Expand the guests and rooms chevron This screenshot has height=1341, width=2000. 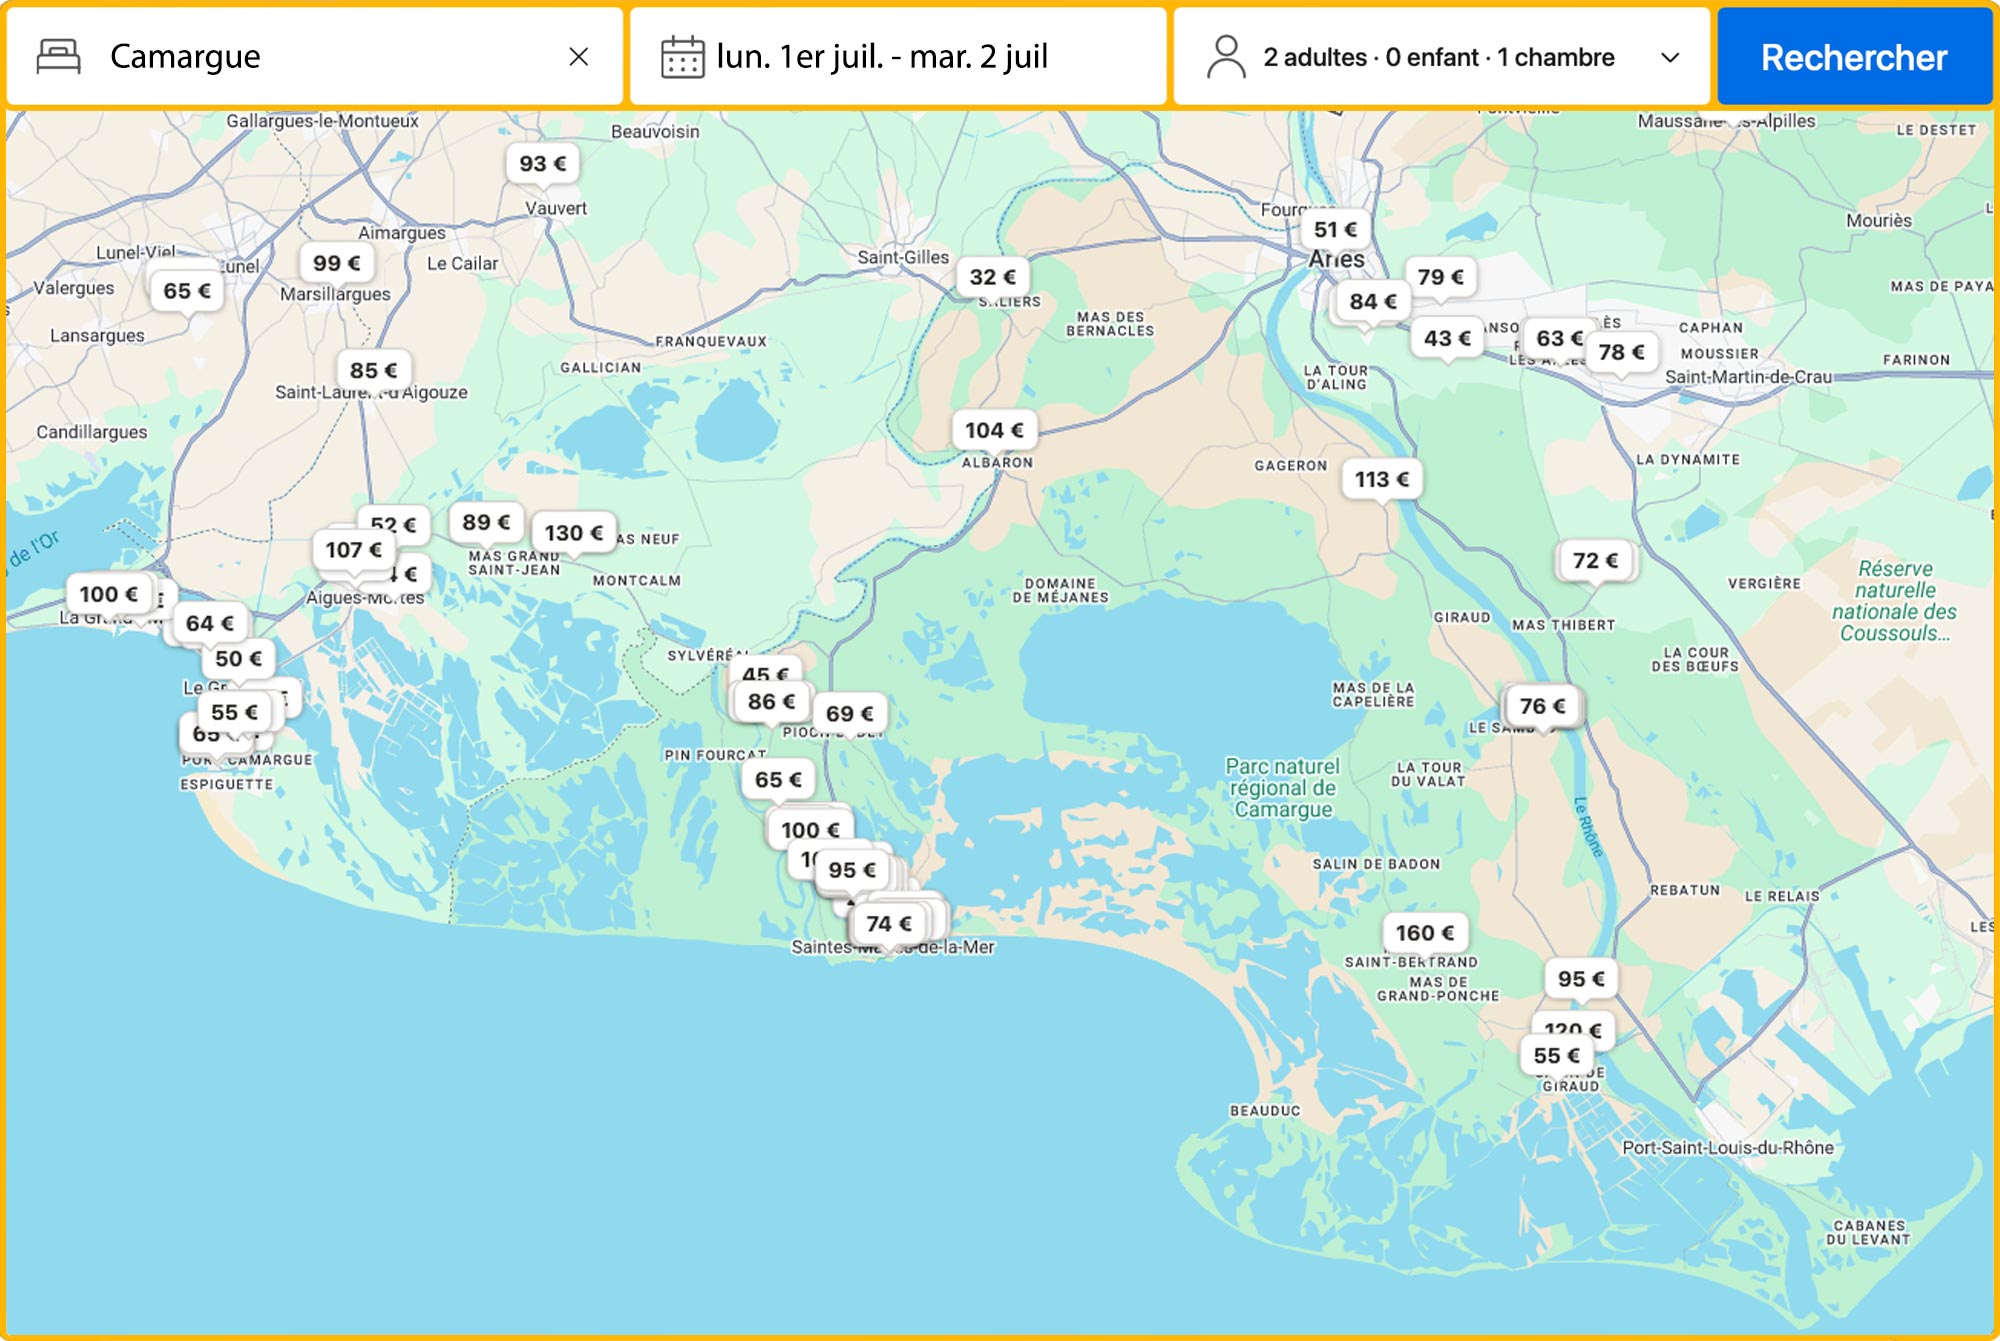click(x=1670, y=58)
